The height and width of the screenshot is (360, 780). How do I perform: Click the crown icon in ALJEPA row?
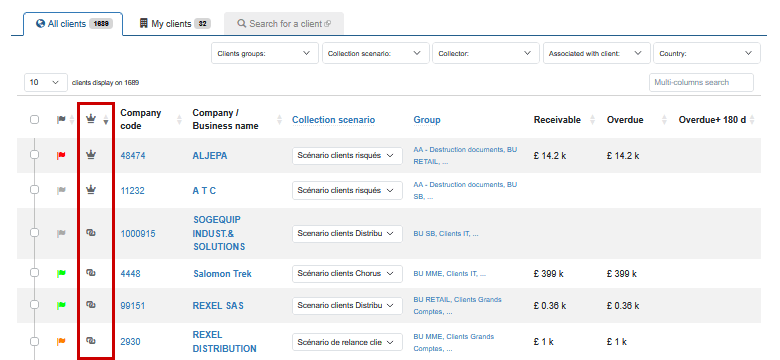tap(91, 155)
